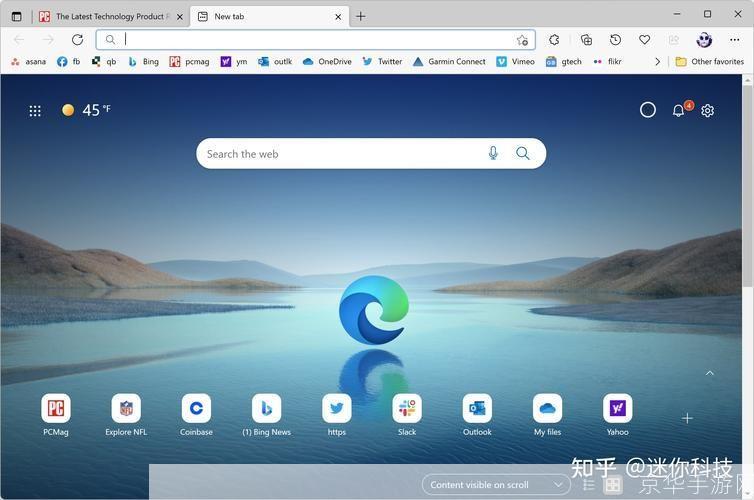Open the heart icon in the toolbar
The height and width of the screenshot is (500, 754).
tap(644, 40)
